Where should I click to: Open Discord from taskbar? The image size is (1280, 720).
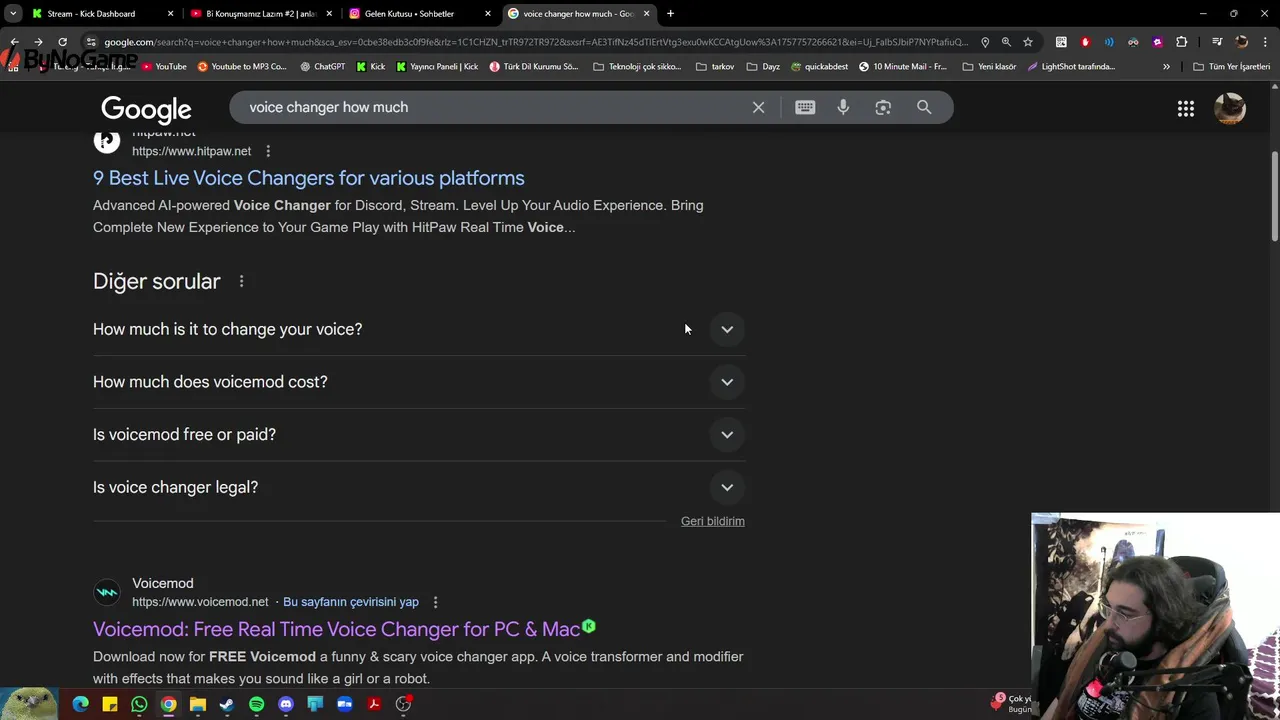[286, 704]
